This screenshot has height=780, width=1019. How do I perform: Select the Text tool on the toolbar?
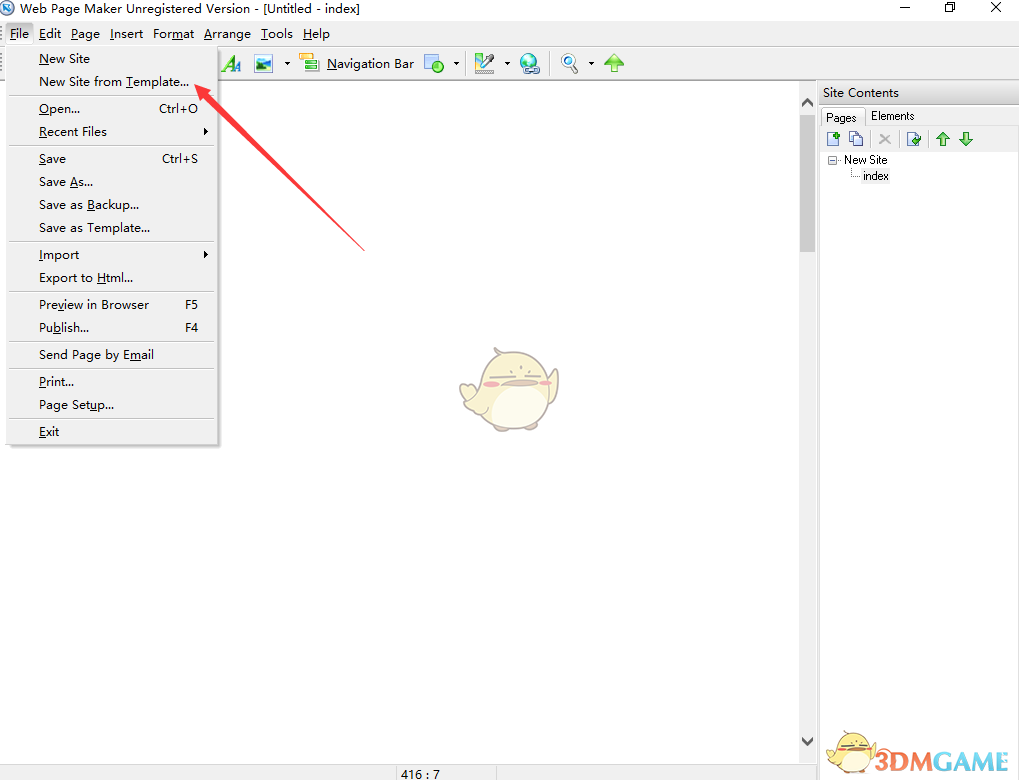pos(232,63)
